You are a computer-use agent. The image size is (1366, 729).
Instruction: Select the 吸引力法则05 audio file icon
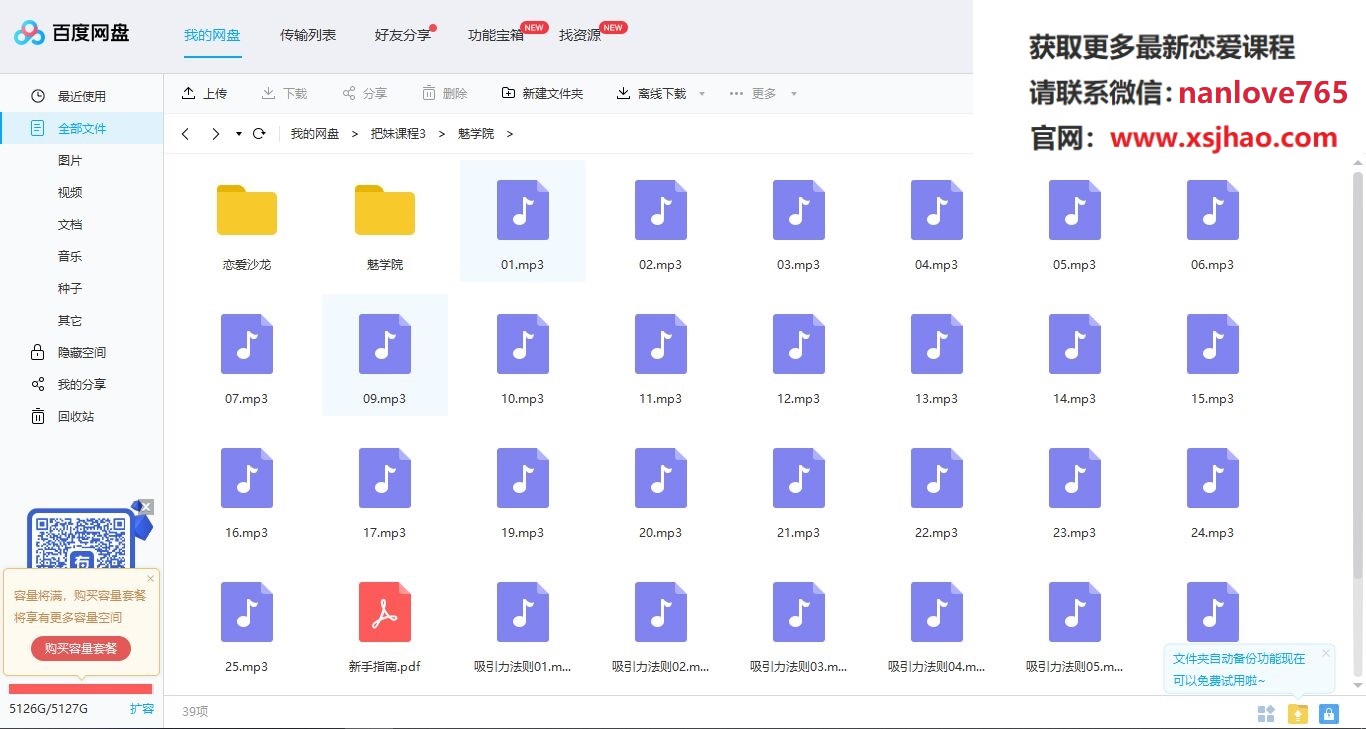[1075, 612]
